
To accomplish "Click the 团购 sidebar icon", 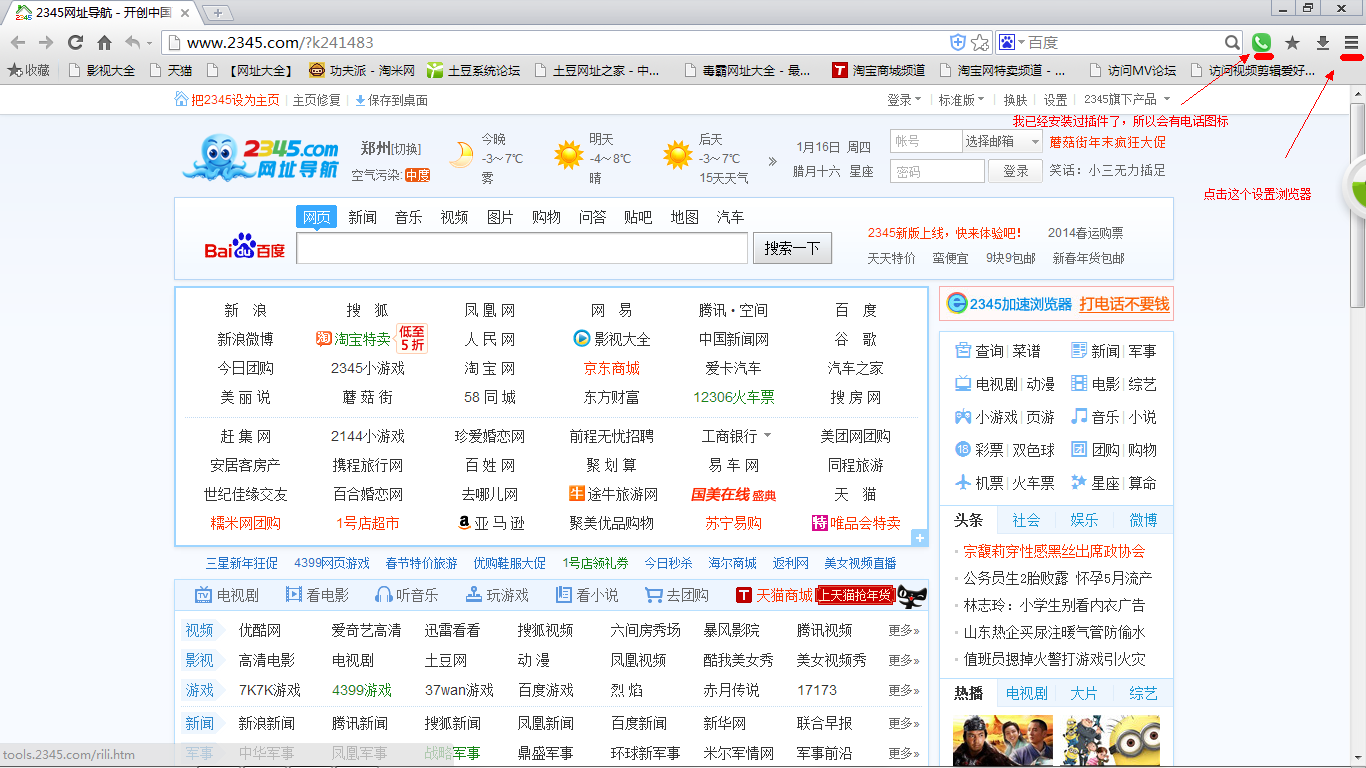I will 1079,450.
